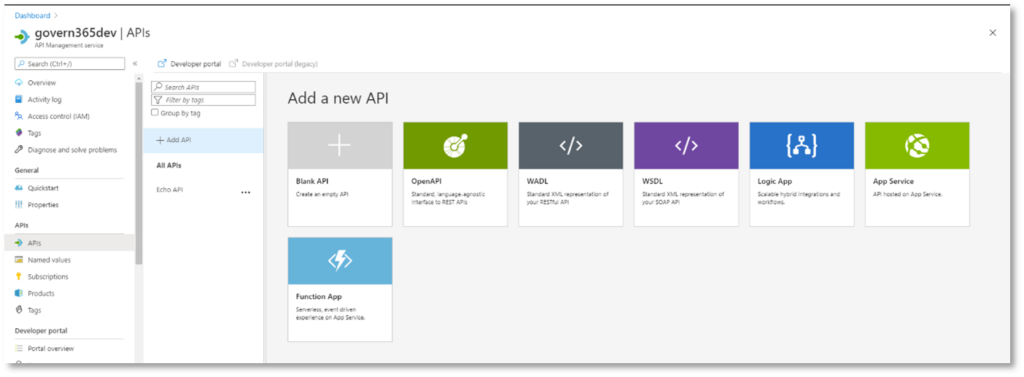Click the Activity log icon
This screenshot has width=1024, height=377.
click(x=19, y=99)
